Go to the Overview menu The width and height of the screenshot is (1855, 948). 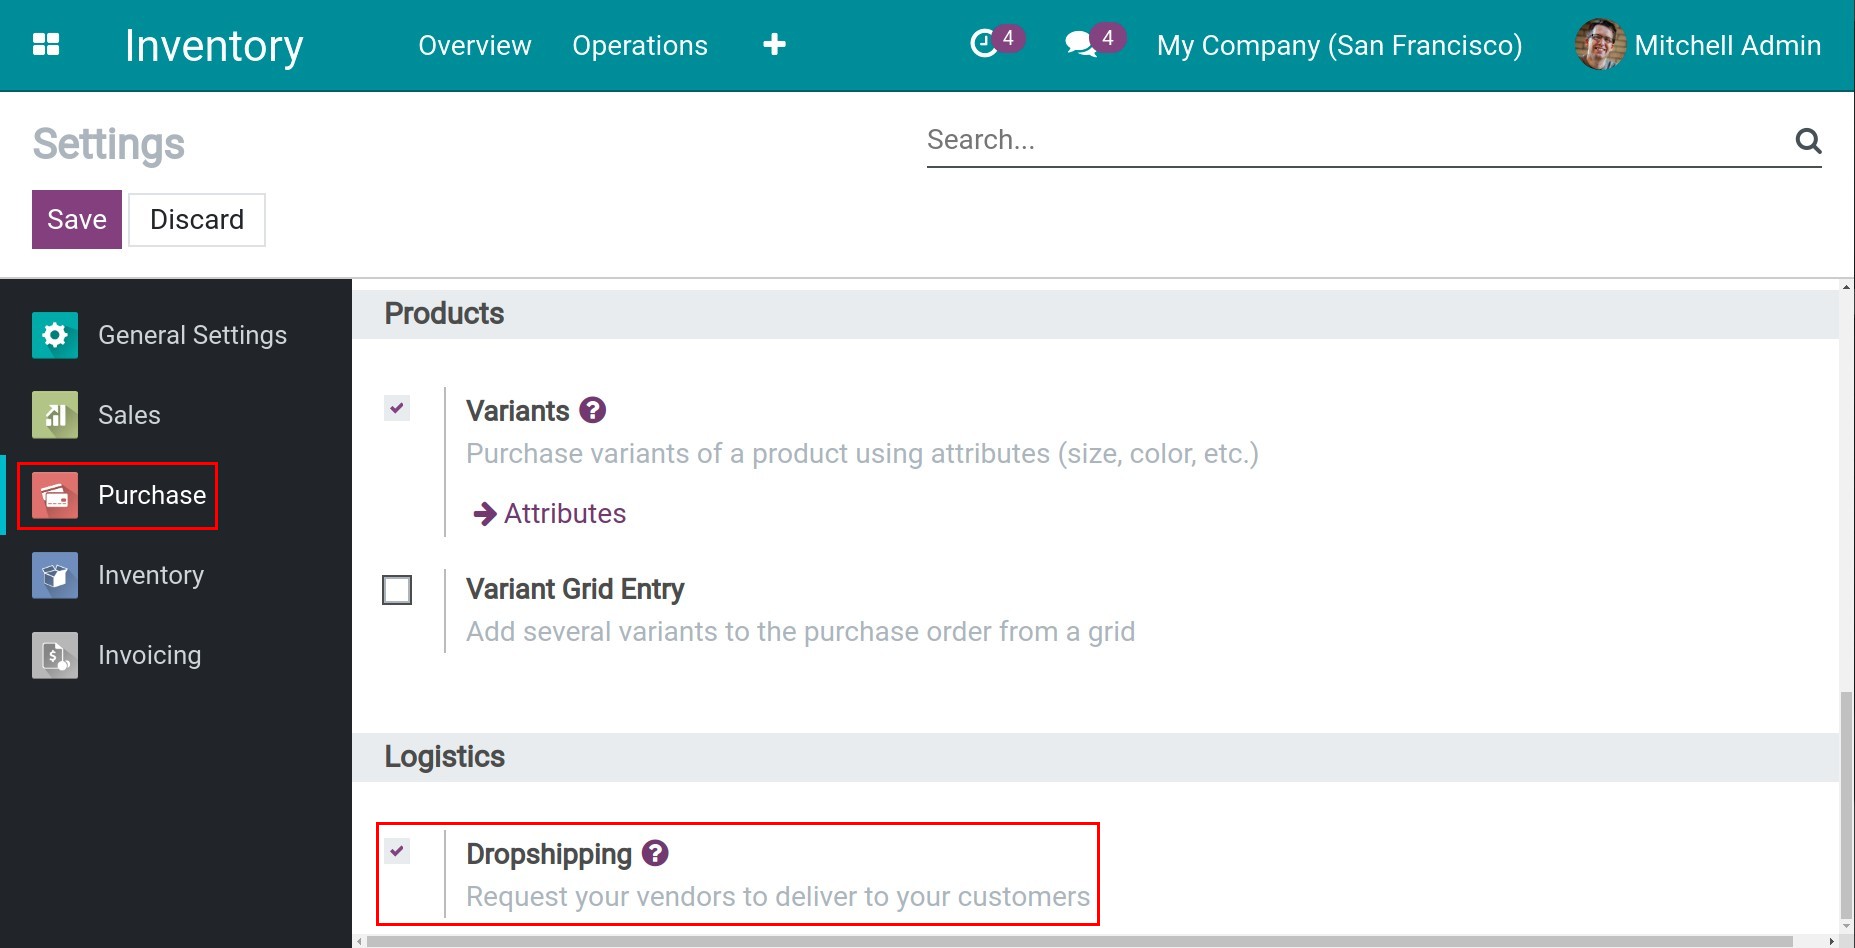tap(474, 46)
